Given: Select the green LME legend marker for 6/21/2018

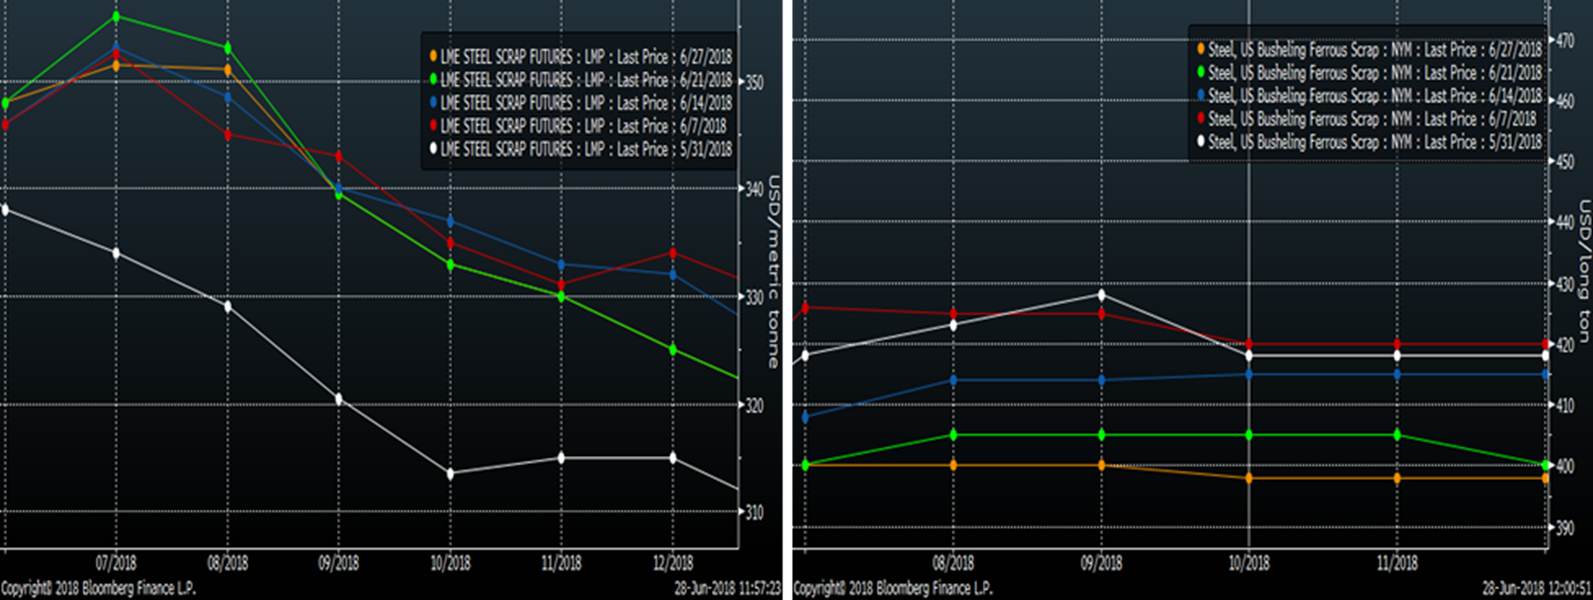Looking at the screenshot, I should coord(433,80).
